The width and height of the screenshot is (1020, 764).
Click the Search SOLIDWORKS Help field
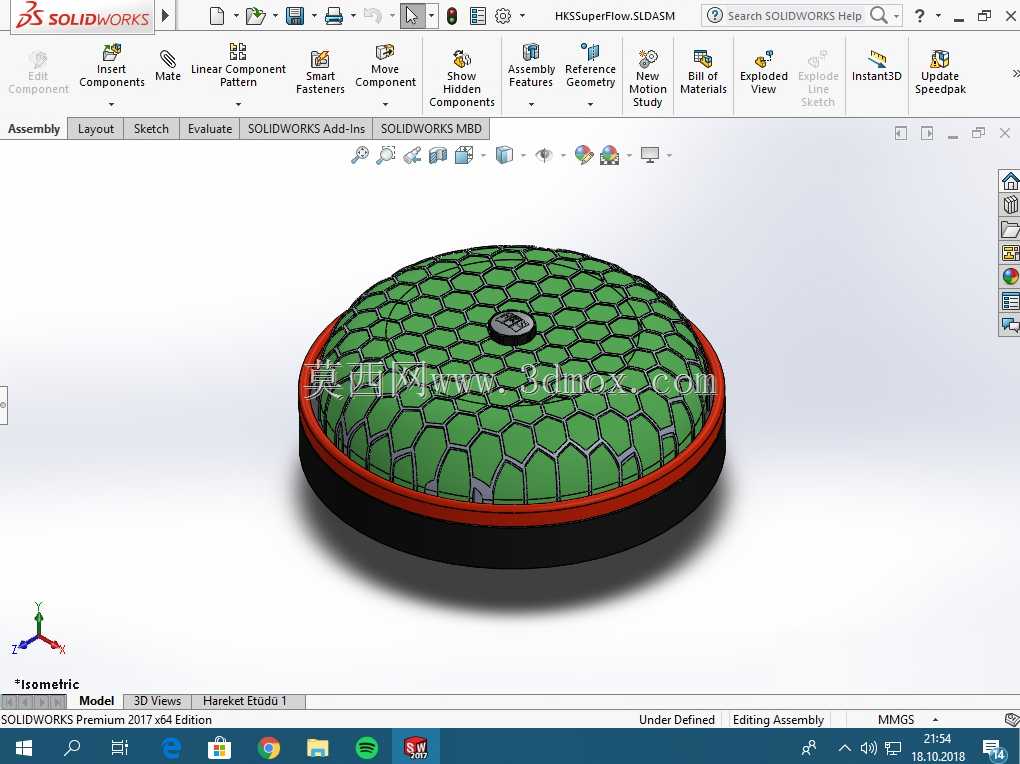[x=795, y=16]
